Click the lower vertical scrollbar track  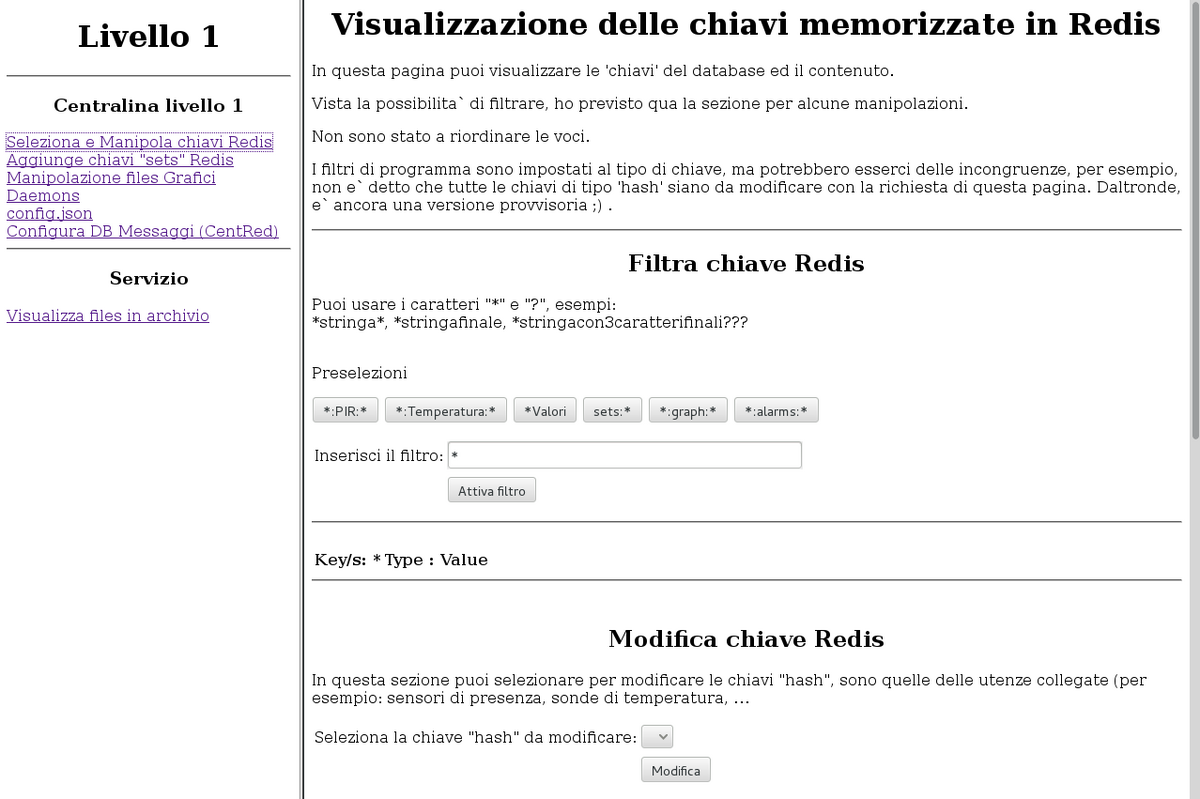click(x=1194, y=620)
